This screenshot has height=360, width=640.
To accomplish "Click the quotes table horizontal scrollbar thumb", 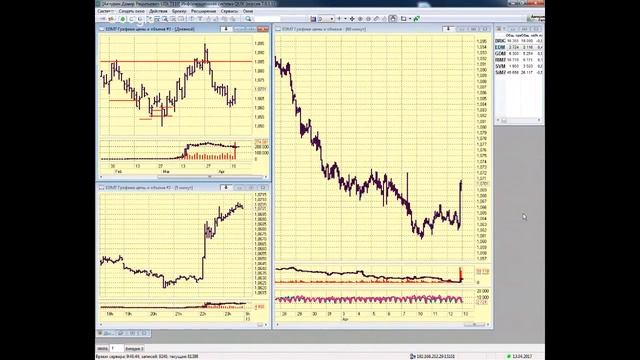I will tap(504, 120).
